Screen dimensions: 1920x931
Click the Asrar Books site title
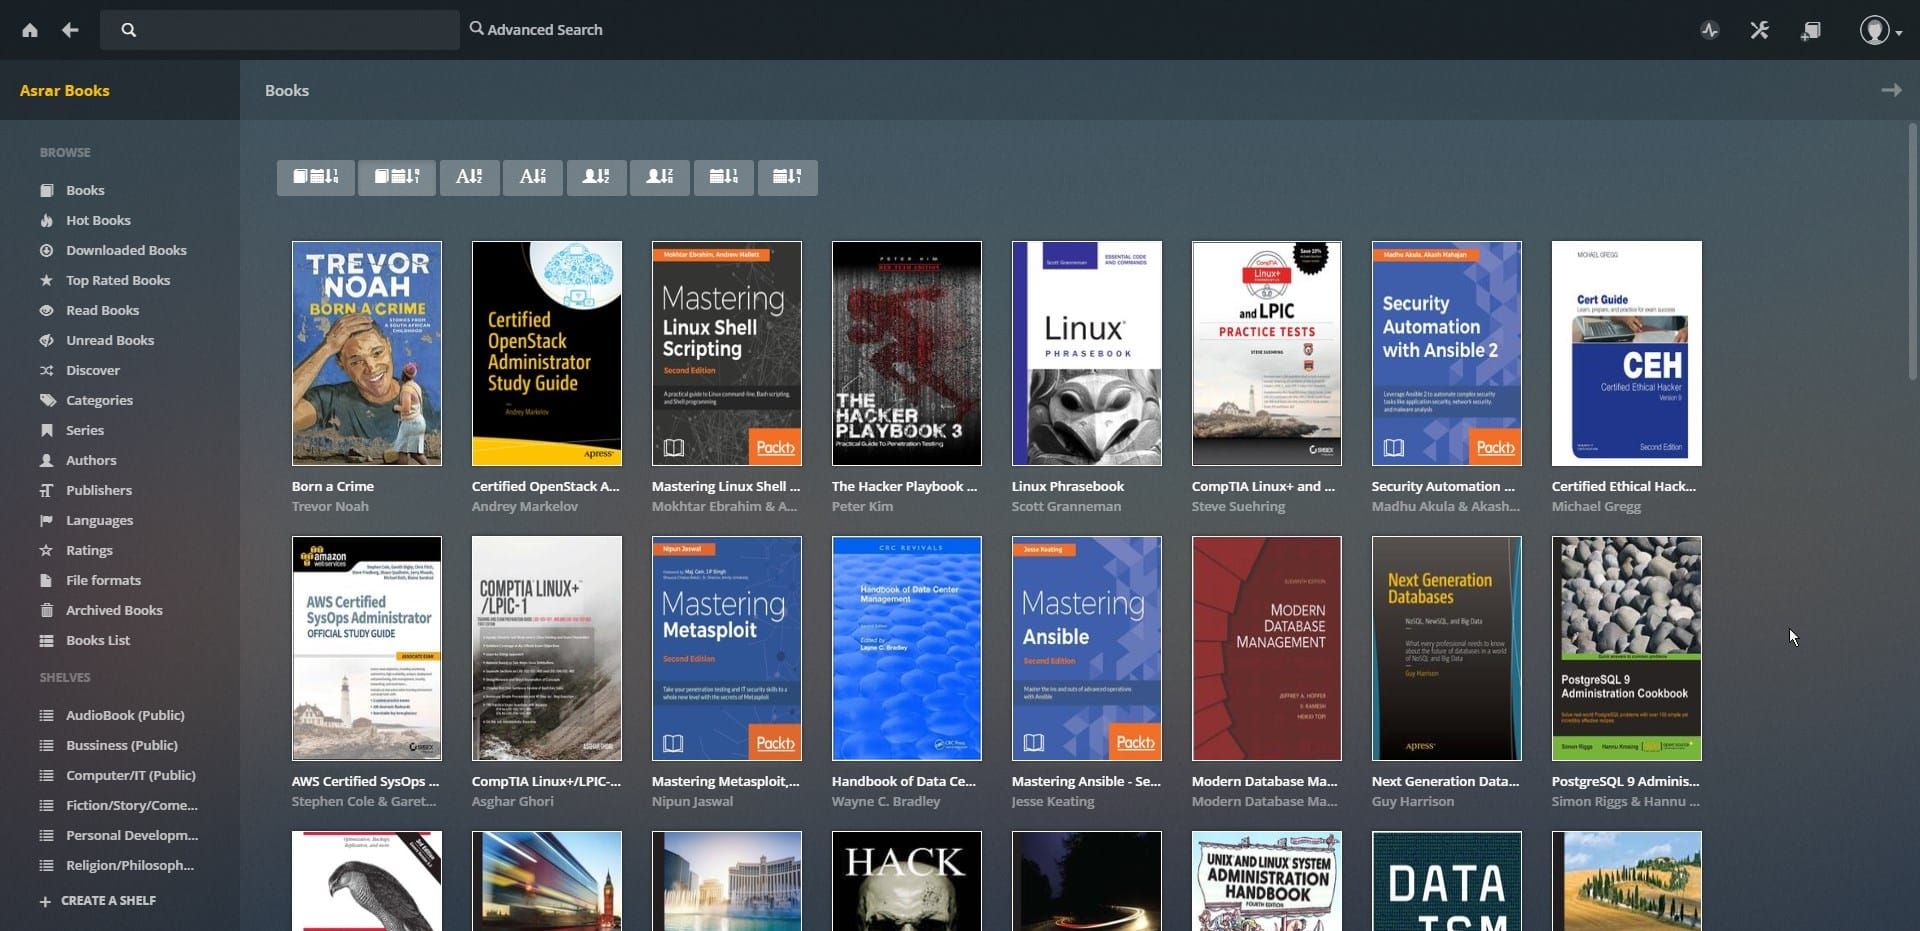tap(65, 90)
